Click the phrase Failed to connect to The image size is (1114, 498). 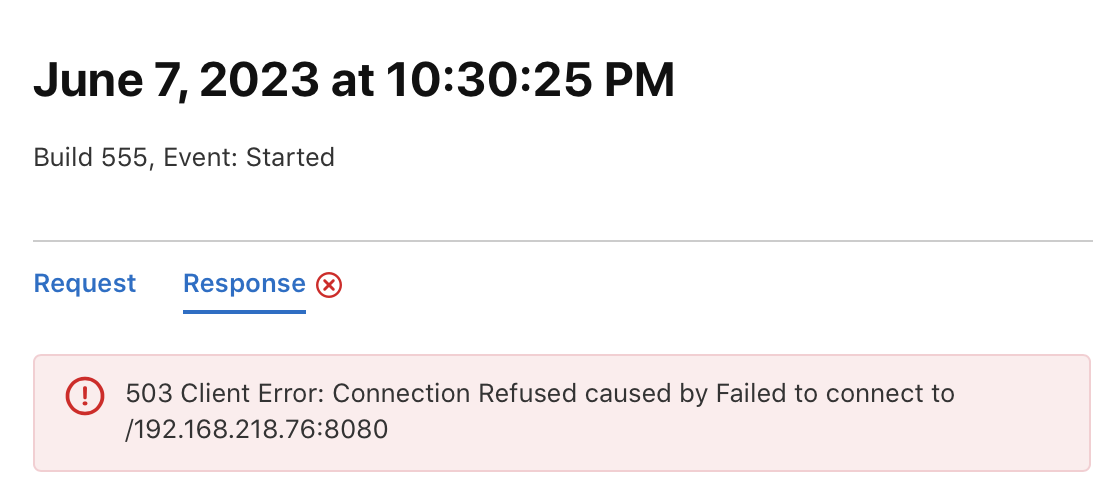click(835, 393)
